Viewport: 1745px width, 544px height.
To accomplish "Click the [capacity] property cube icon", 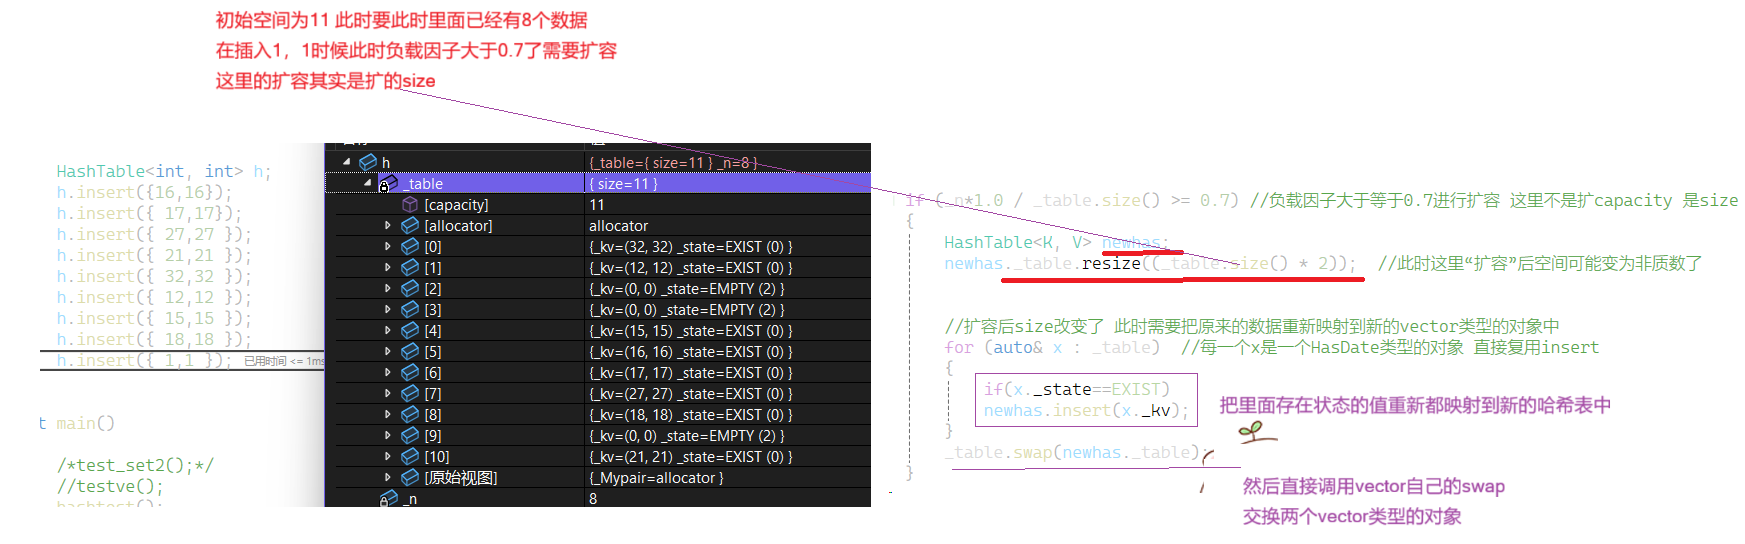I will 410,204.
